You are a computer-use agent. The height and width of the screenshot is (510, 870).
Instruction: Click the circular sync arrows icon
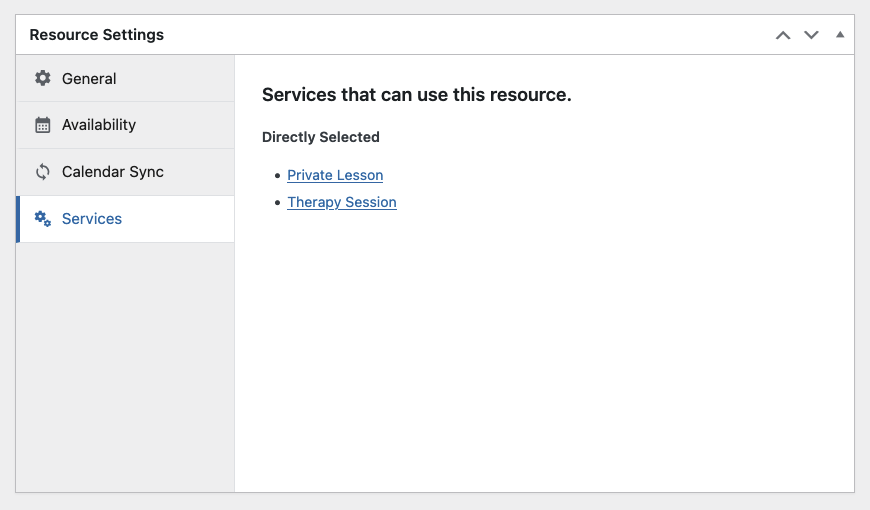point(43,172)
